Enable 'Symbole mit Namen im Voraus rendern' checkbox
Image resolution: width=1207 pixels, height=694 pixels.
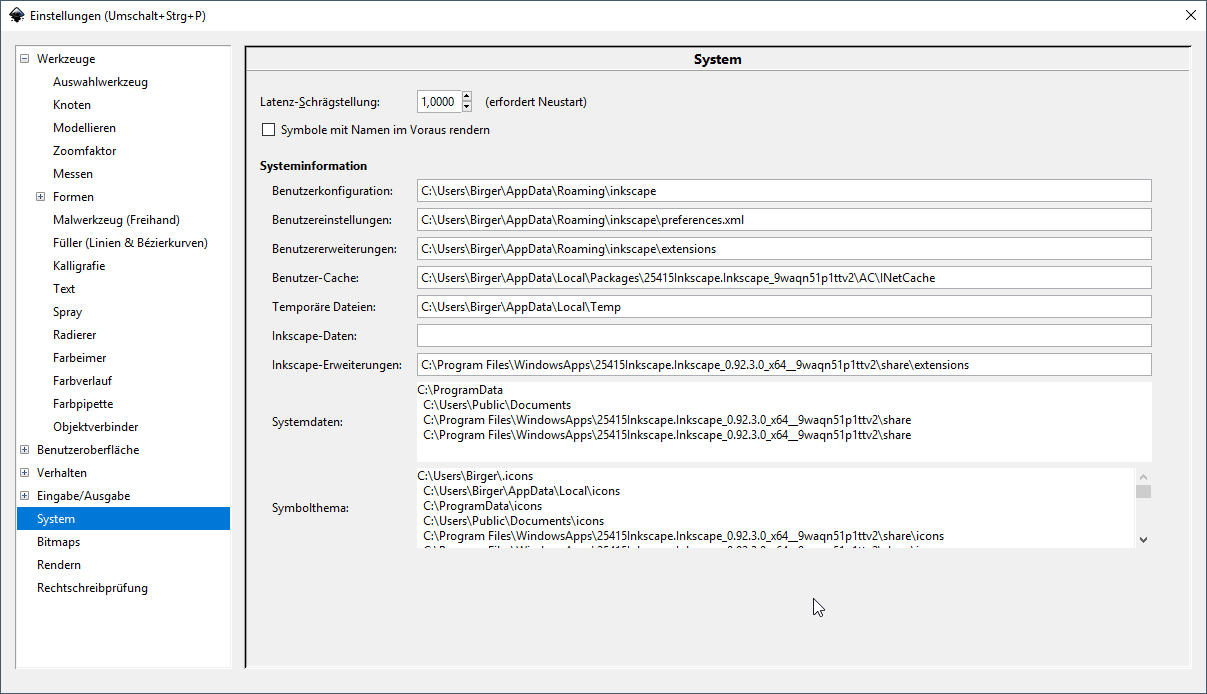[268, 130]
